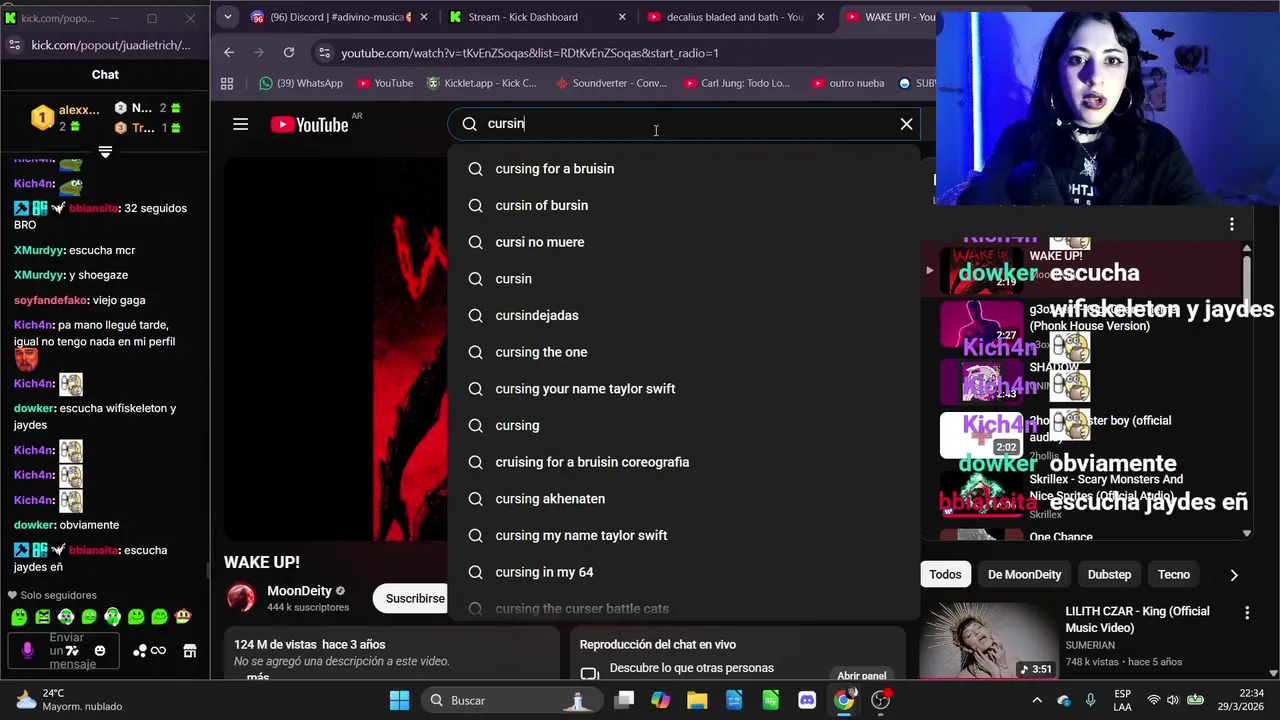Open kick chat site settings icon
The height and width of the screenshot is (720, 1280).
pos(14,45)
